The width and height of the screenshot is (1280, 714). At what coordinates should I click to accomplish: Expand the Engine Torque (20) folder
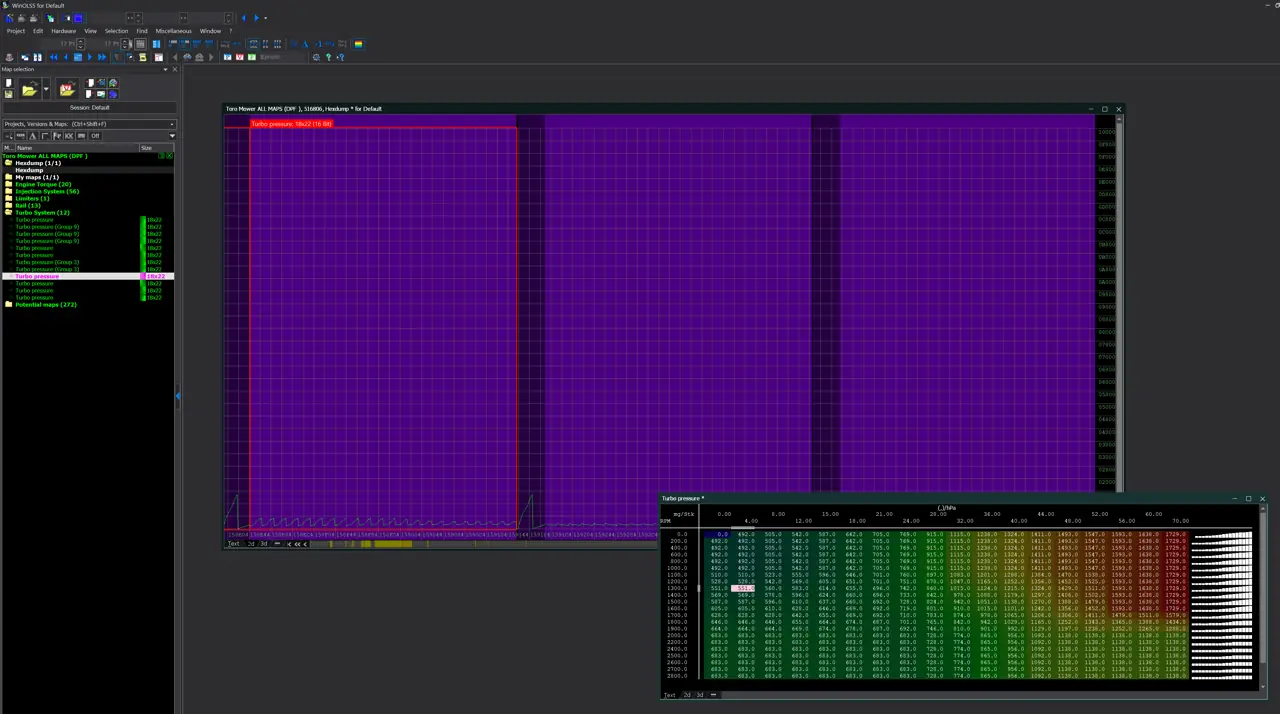tap(43, 184)
